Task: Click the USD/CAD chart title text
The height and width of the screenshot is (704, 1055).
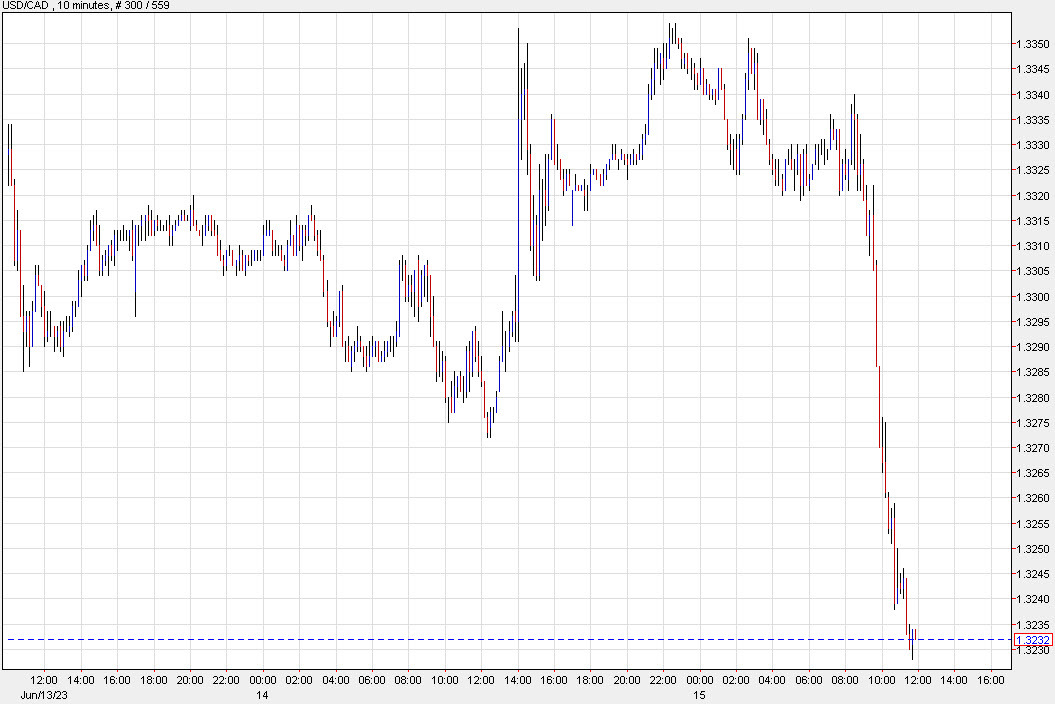Action: point(85,5)
